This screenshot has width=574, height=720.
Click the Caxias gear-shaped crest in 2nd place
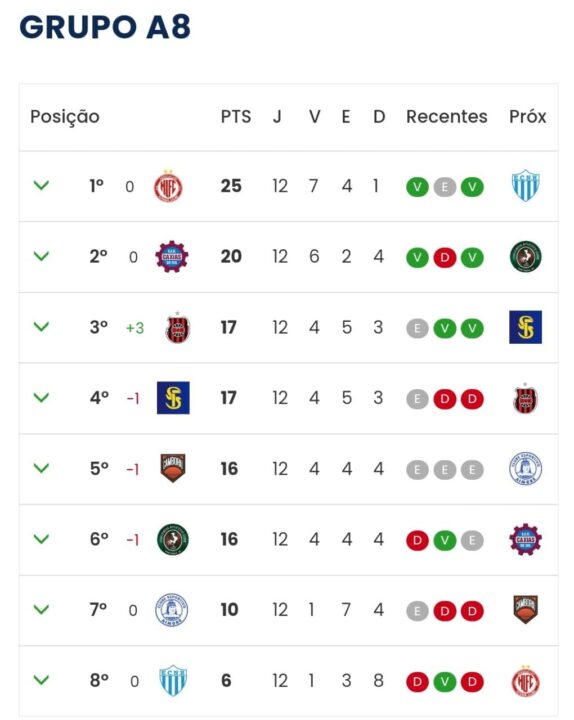172,257
